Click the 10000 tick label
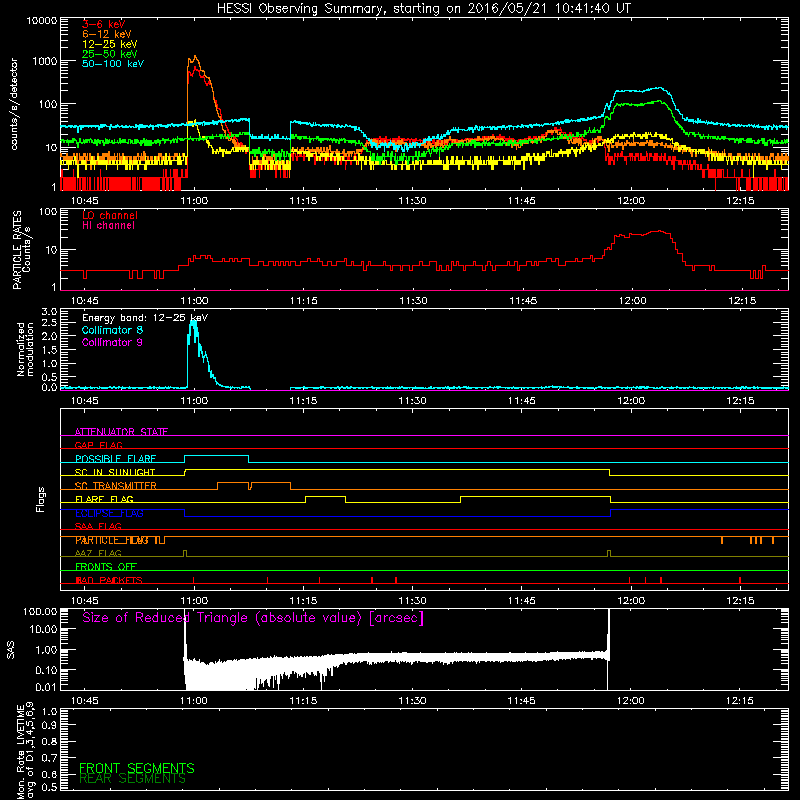 click(42, 20)
